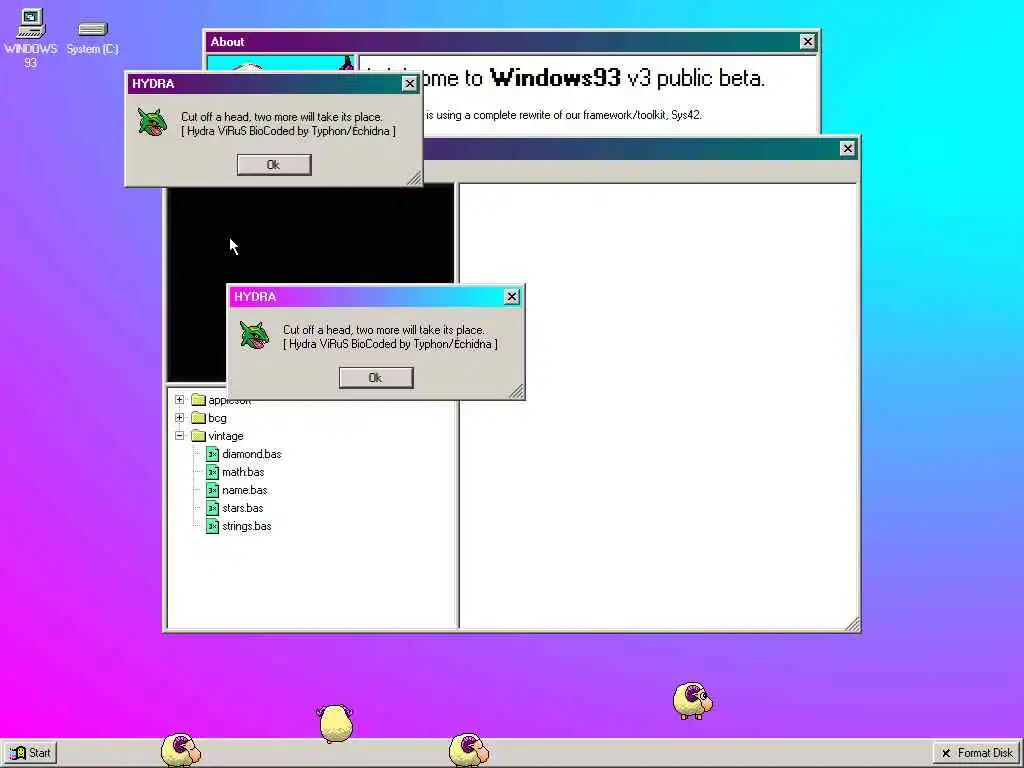Select the vintage folder icon
The image size is (1024, 768).
pos(199,436)
